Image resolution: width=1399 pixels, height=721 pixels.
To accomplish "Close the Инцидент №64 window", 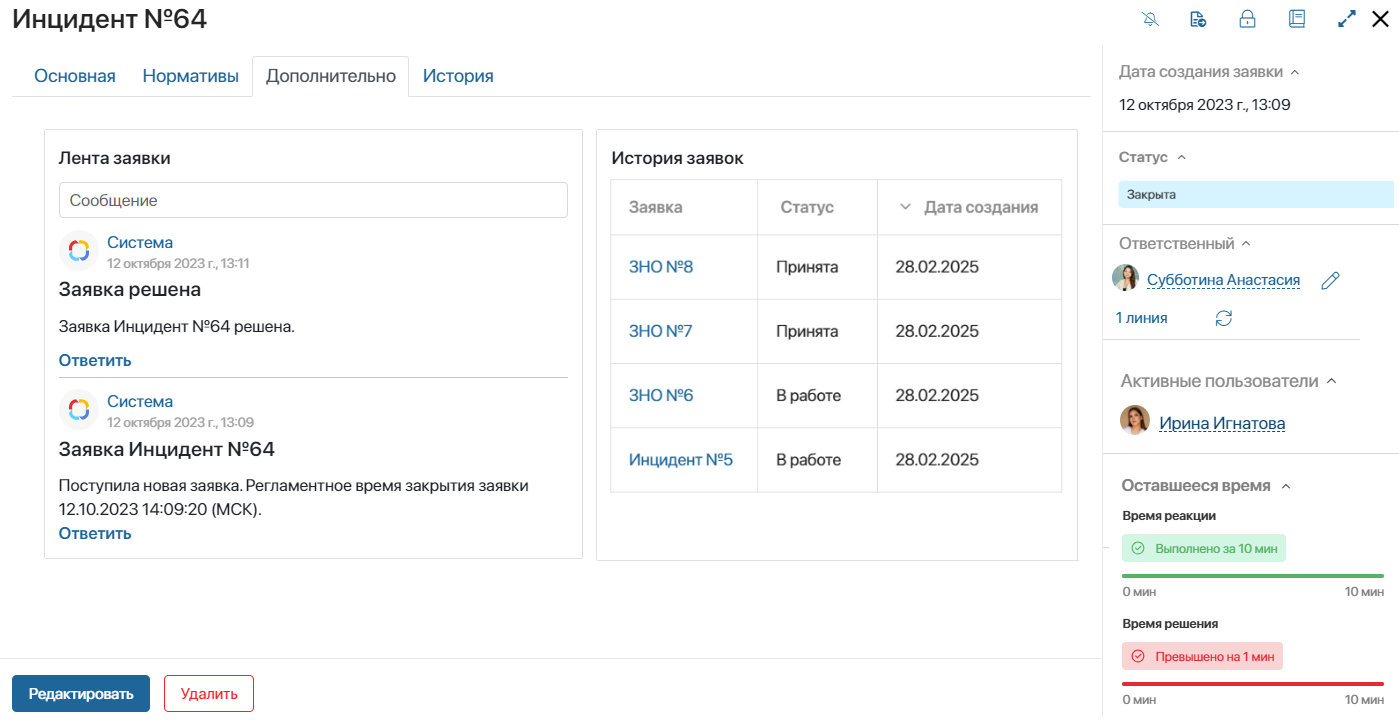I will pos(1380,19).
